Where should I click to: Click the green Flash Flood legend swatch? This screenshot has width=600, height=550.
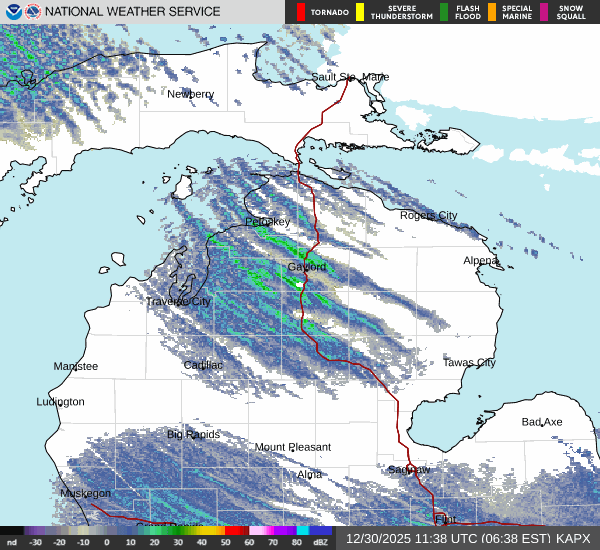pos(444,12)
